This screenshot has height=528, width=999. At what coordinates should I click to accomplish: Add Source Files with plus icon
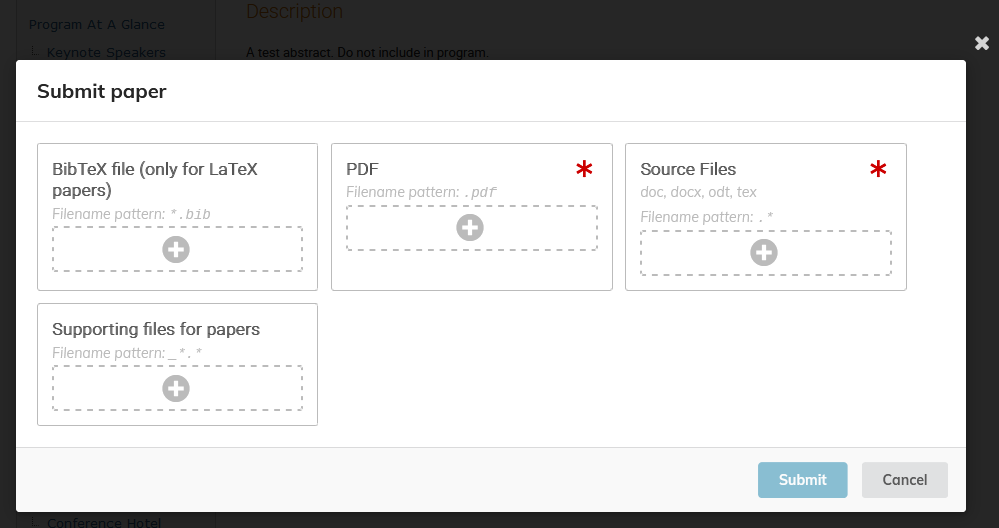coord(764,252)
